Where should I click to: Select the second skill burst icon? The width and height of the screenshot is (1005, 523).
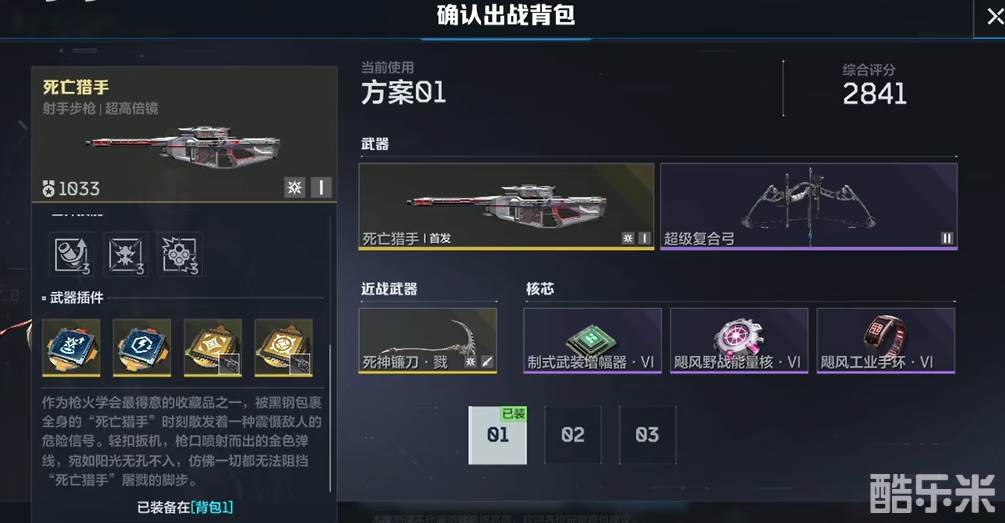click(x=126, y=255)
